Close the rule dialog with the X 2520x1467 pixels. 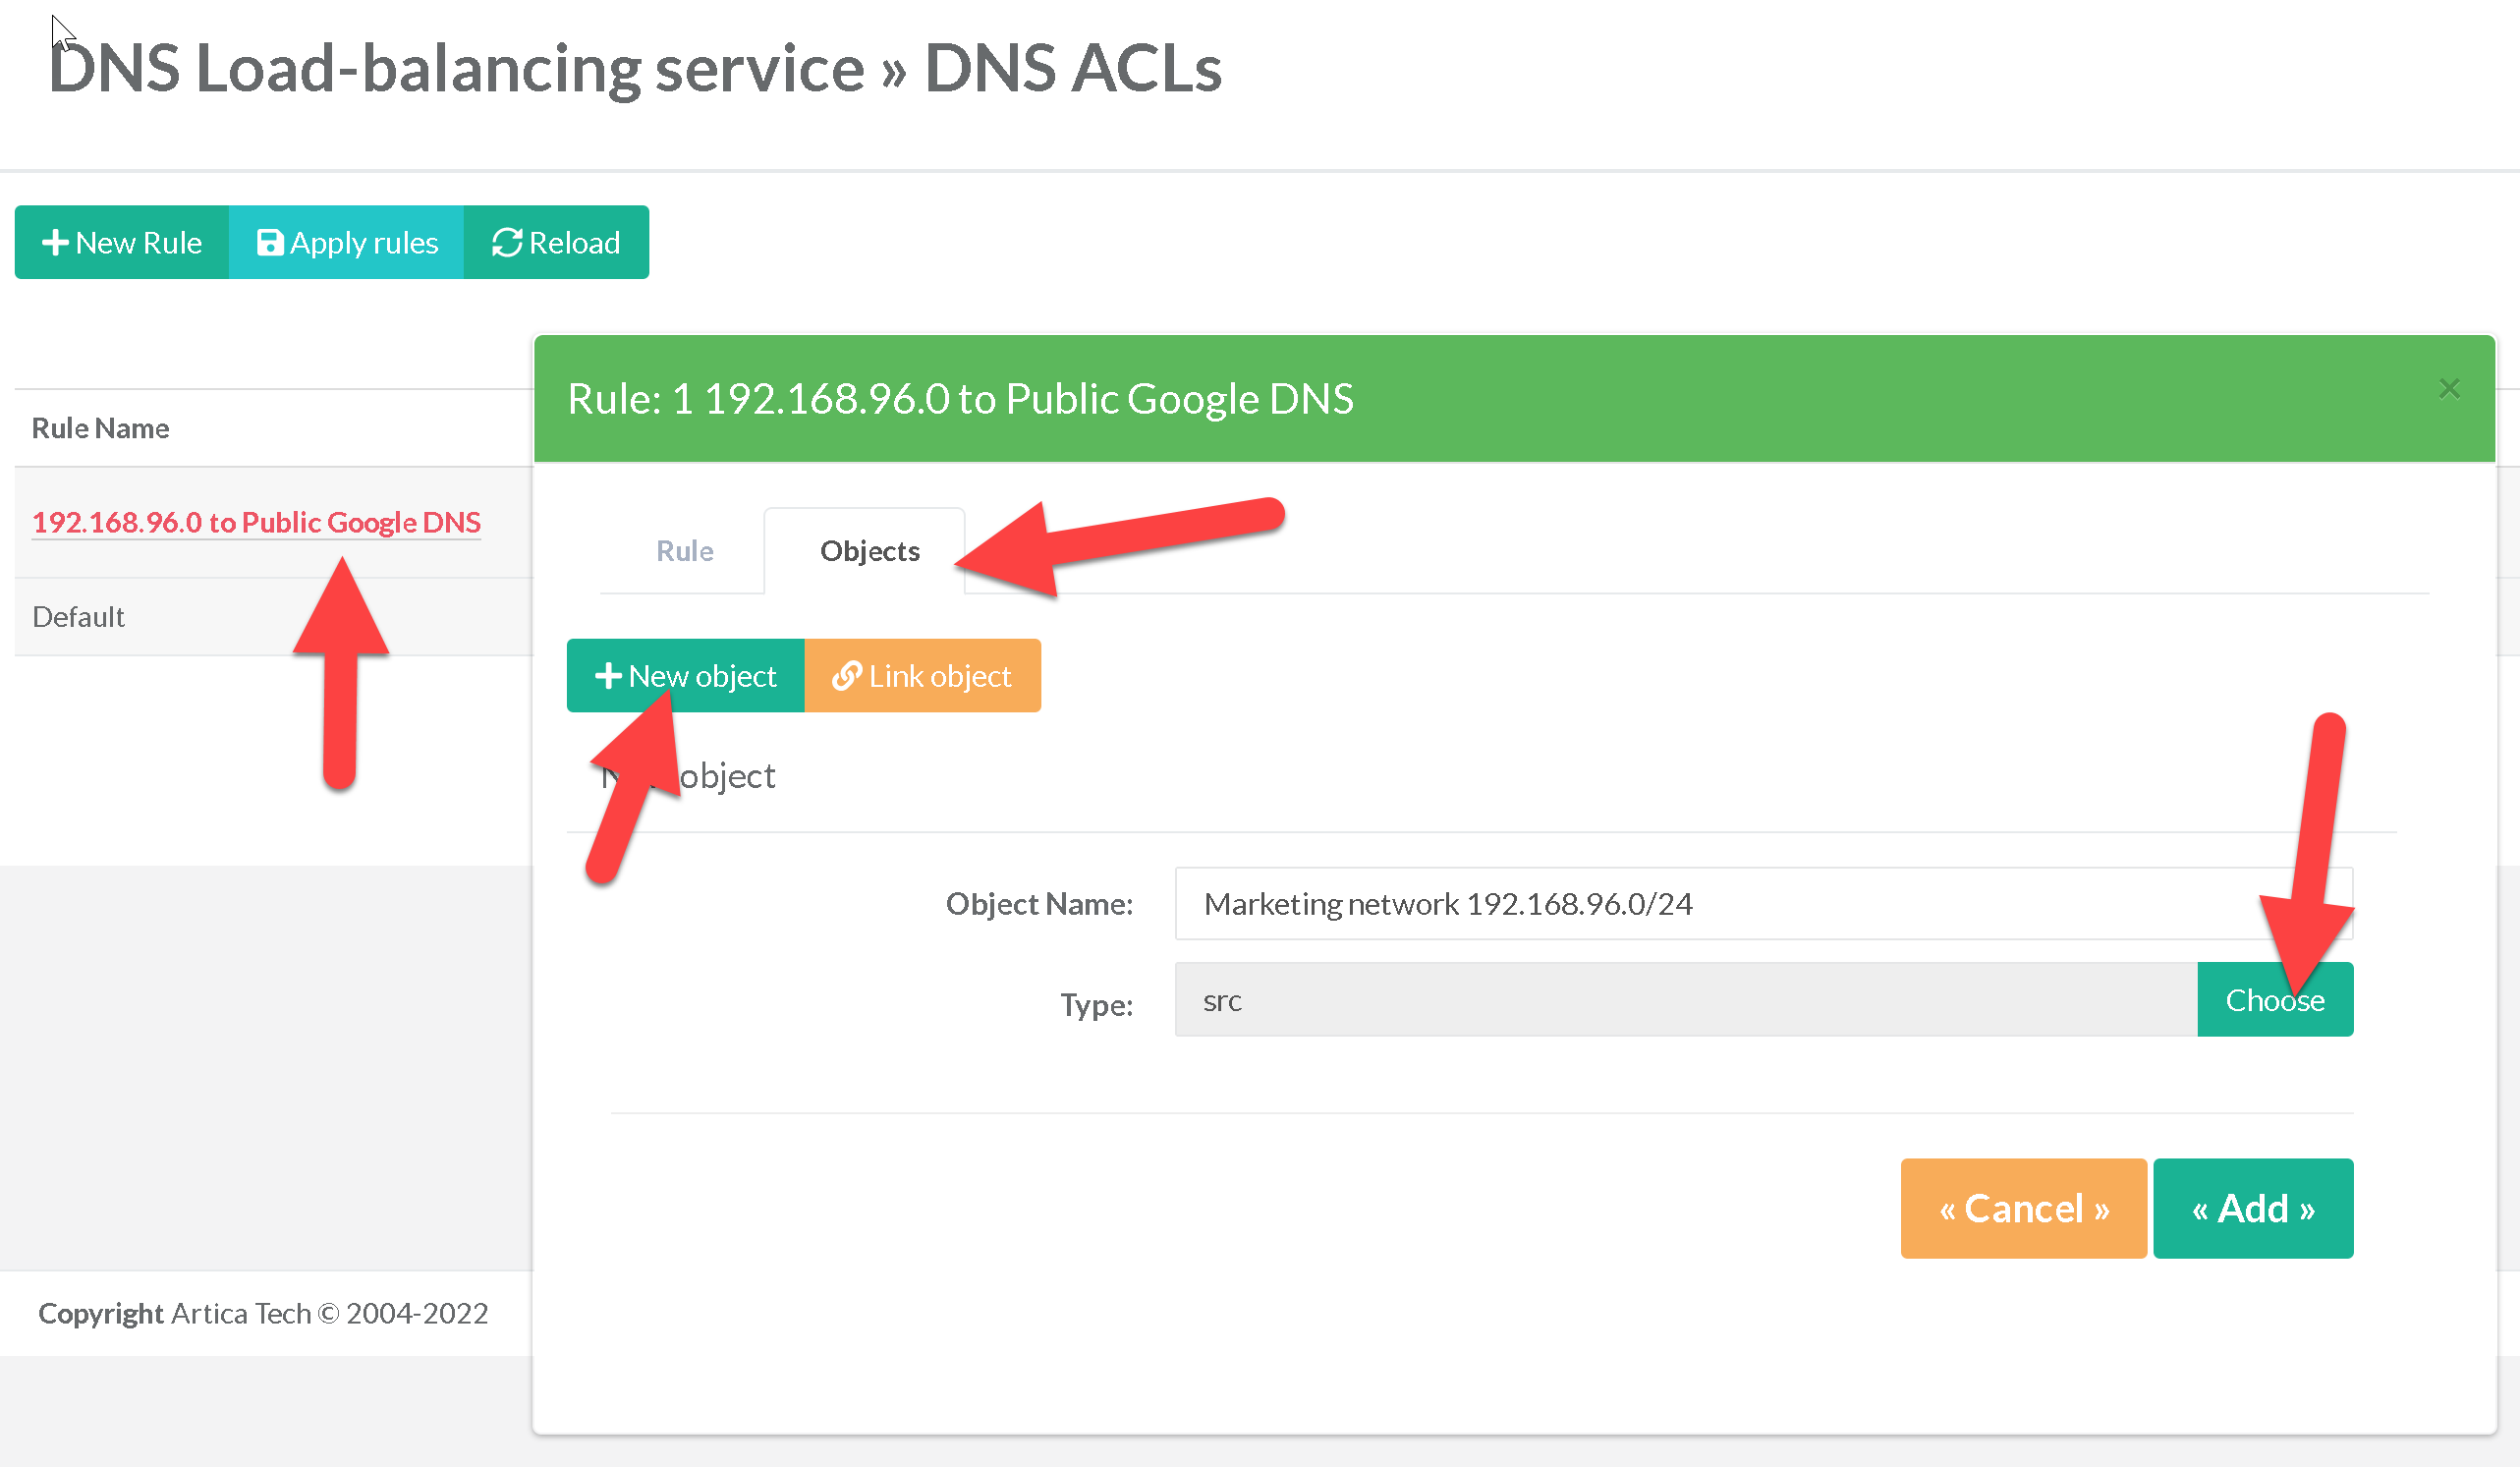pos(2448,388)
